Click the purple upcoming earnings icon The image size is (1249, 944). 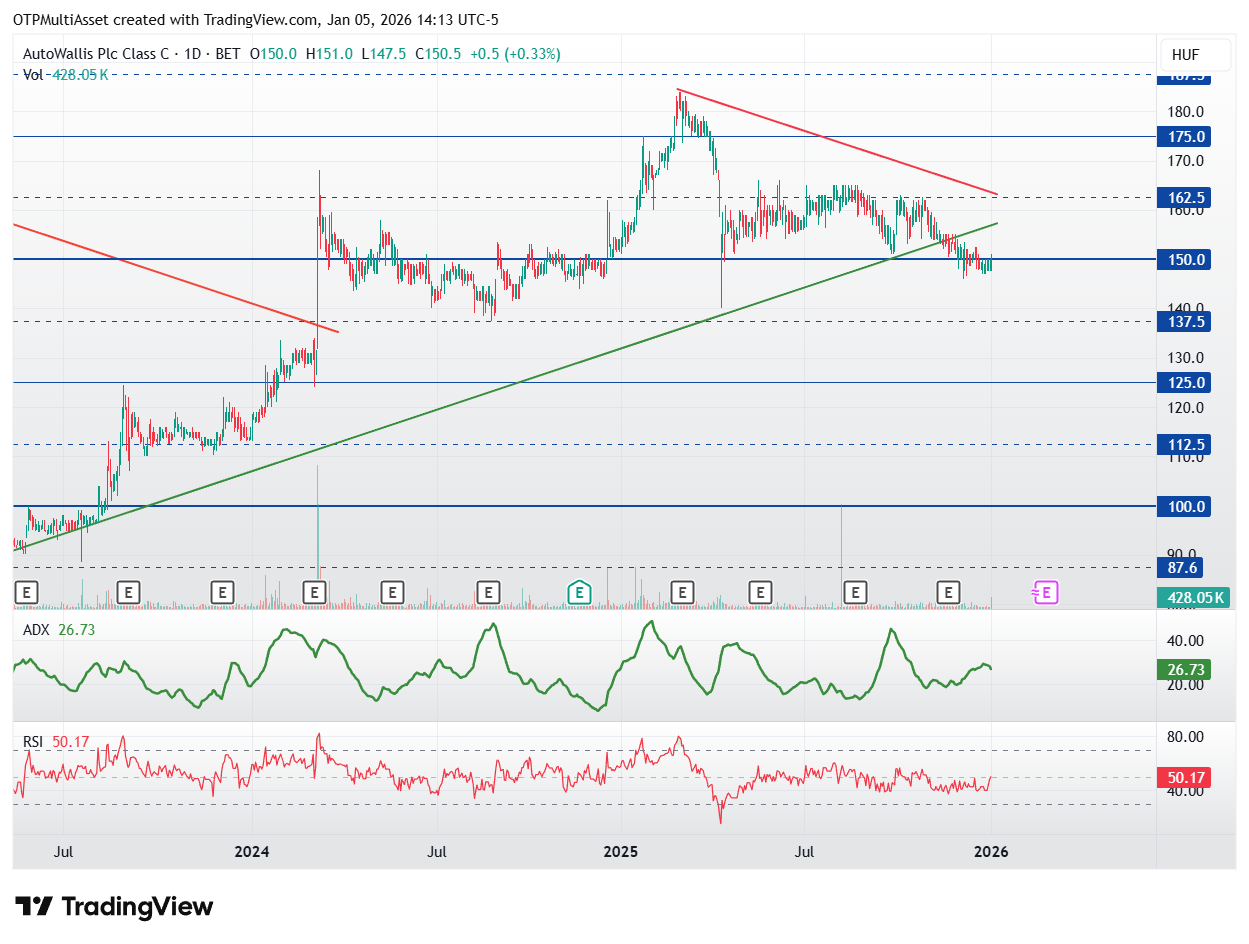point(1045,593)
